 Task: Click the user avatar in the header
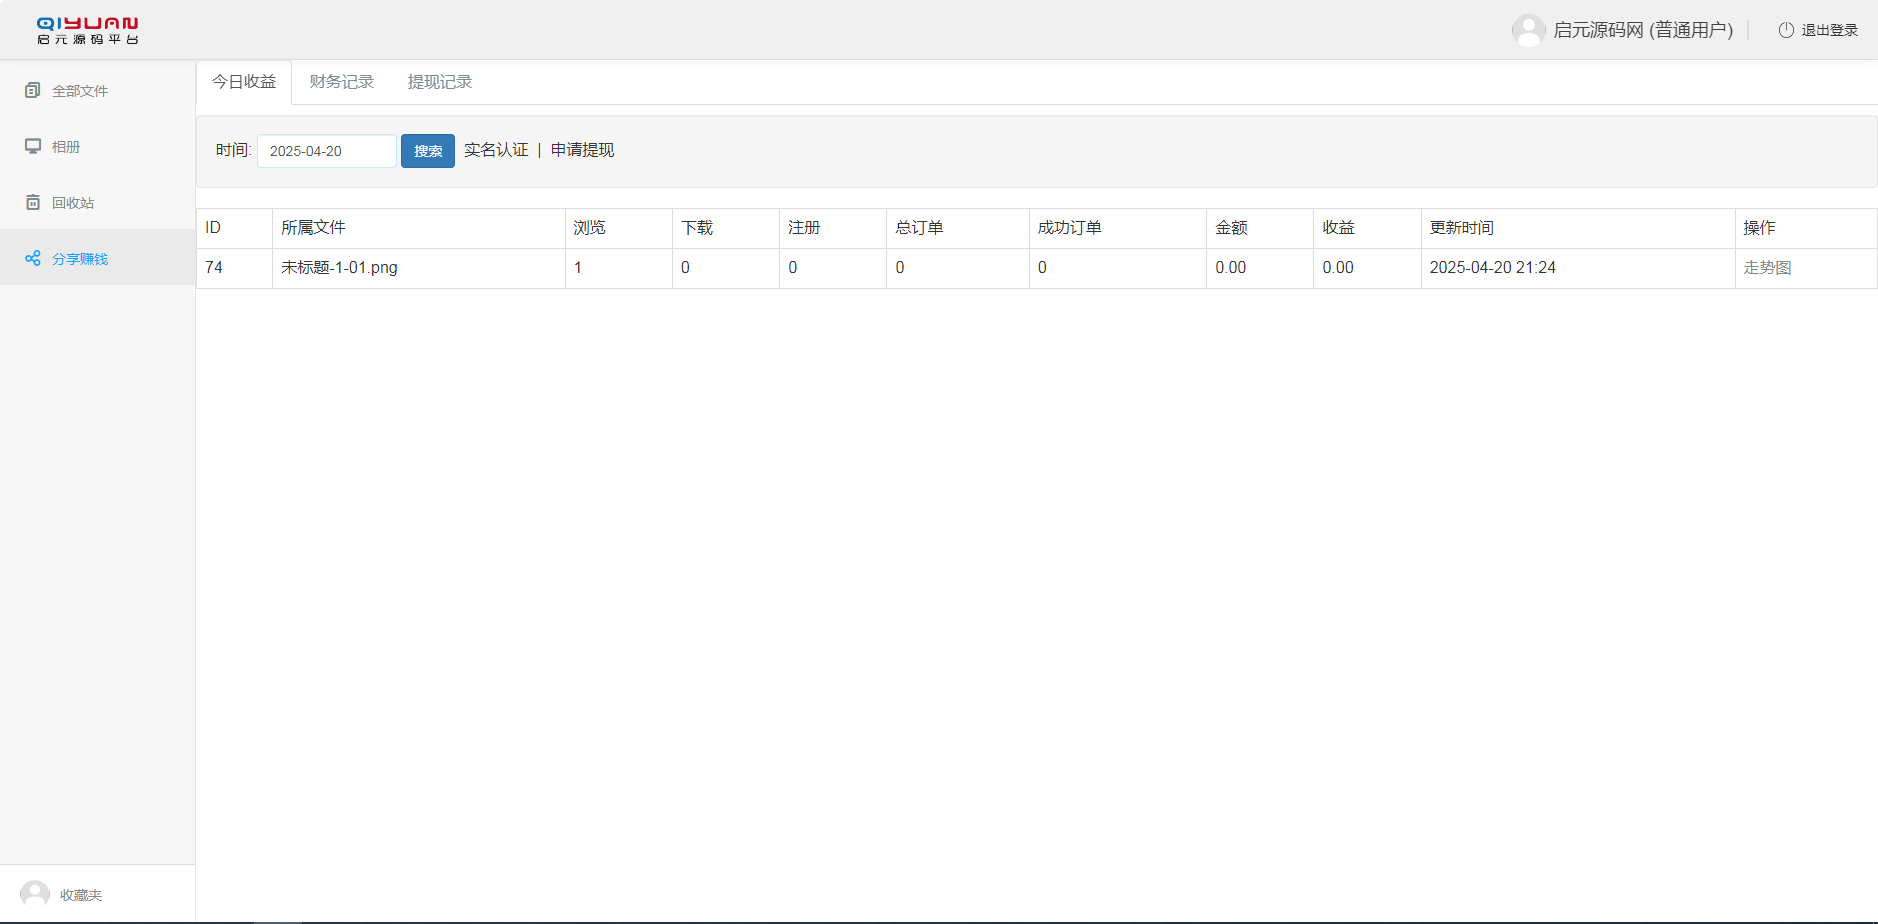pyautogui.click(x=1528, y=30)
